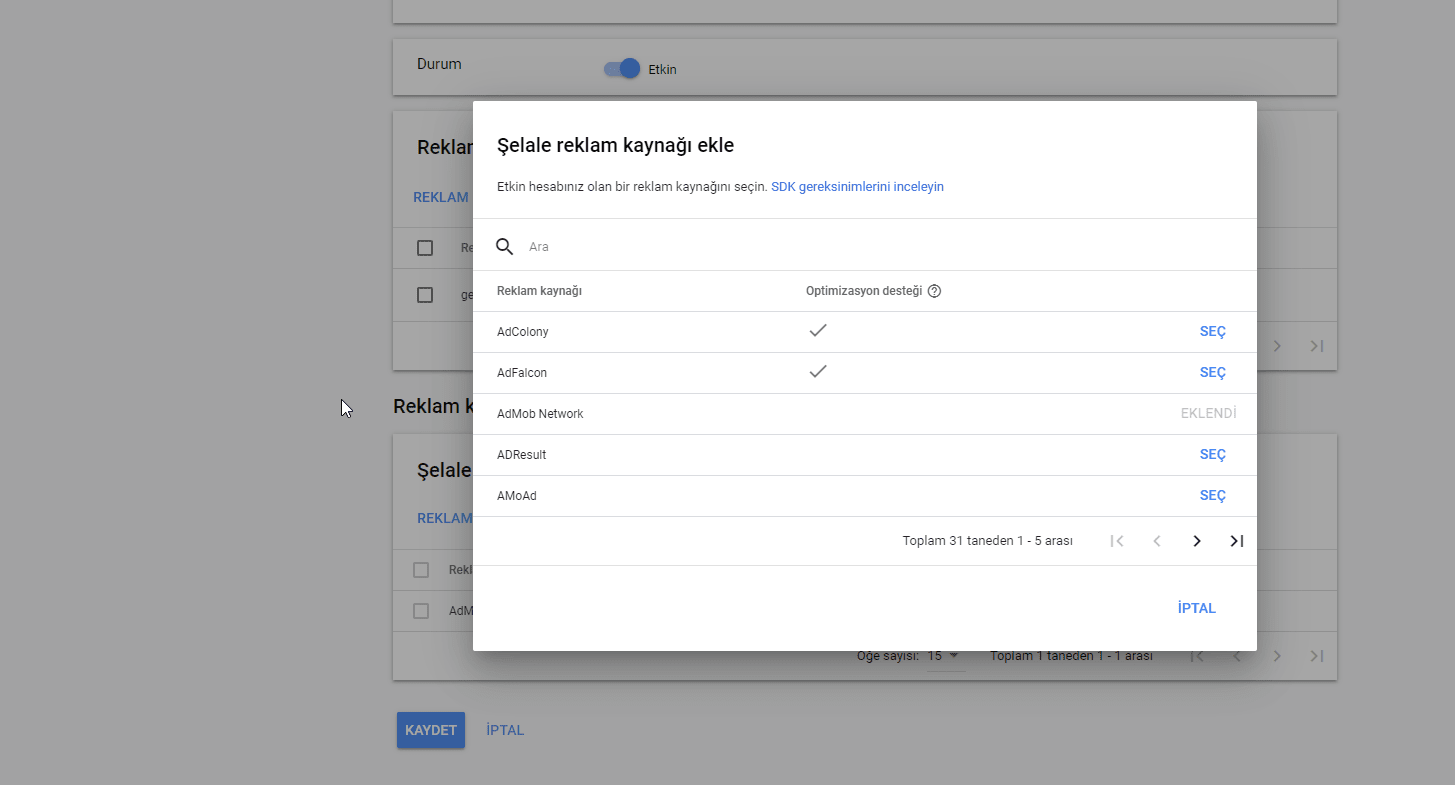
Task: Go to next page of upper background table
Action: point(1277,346)
